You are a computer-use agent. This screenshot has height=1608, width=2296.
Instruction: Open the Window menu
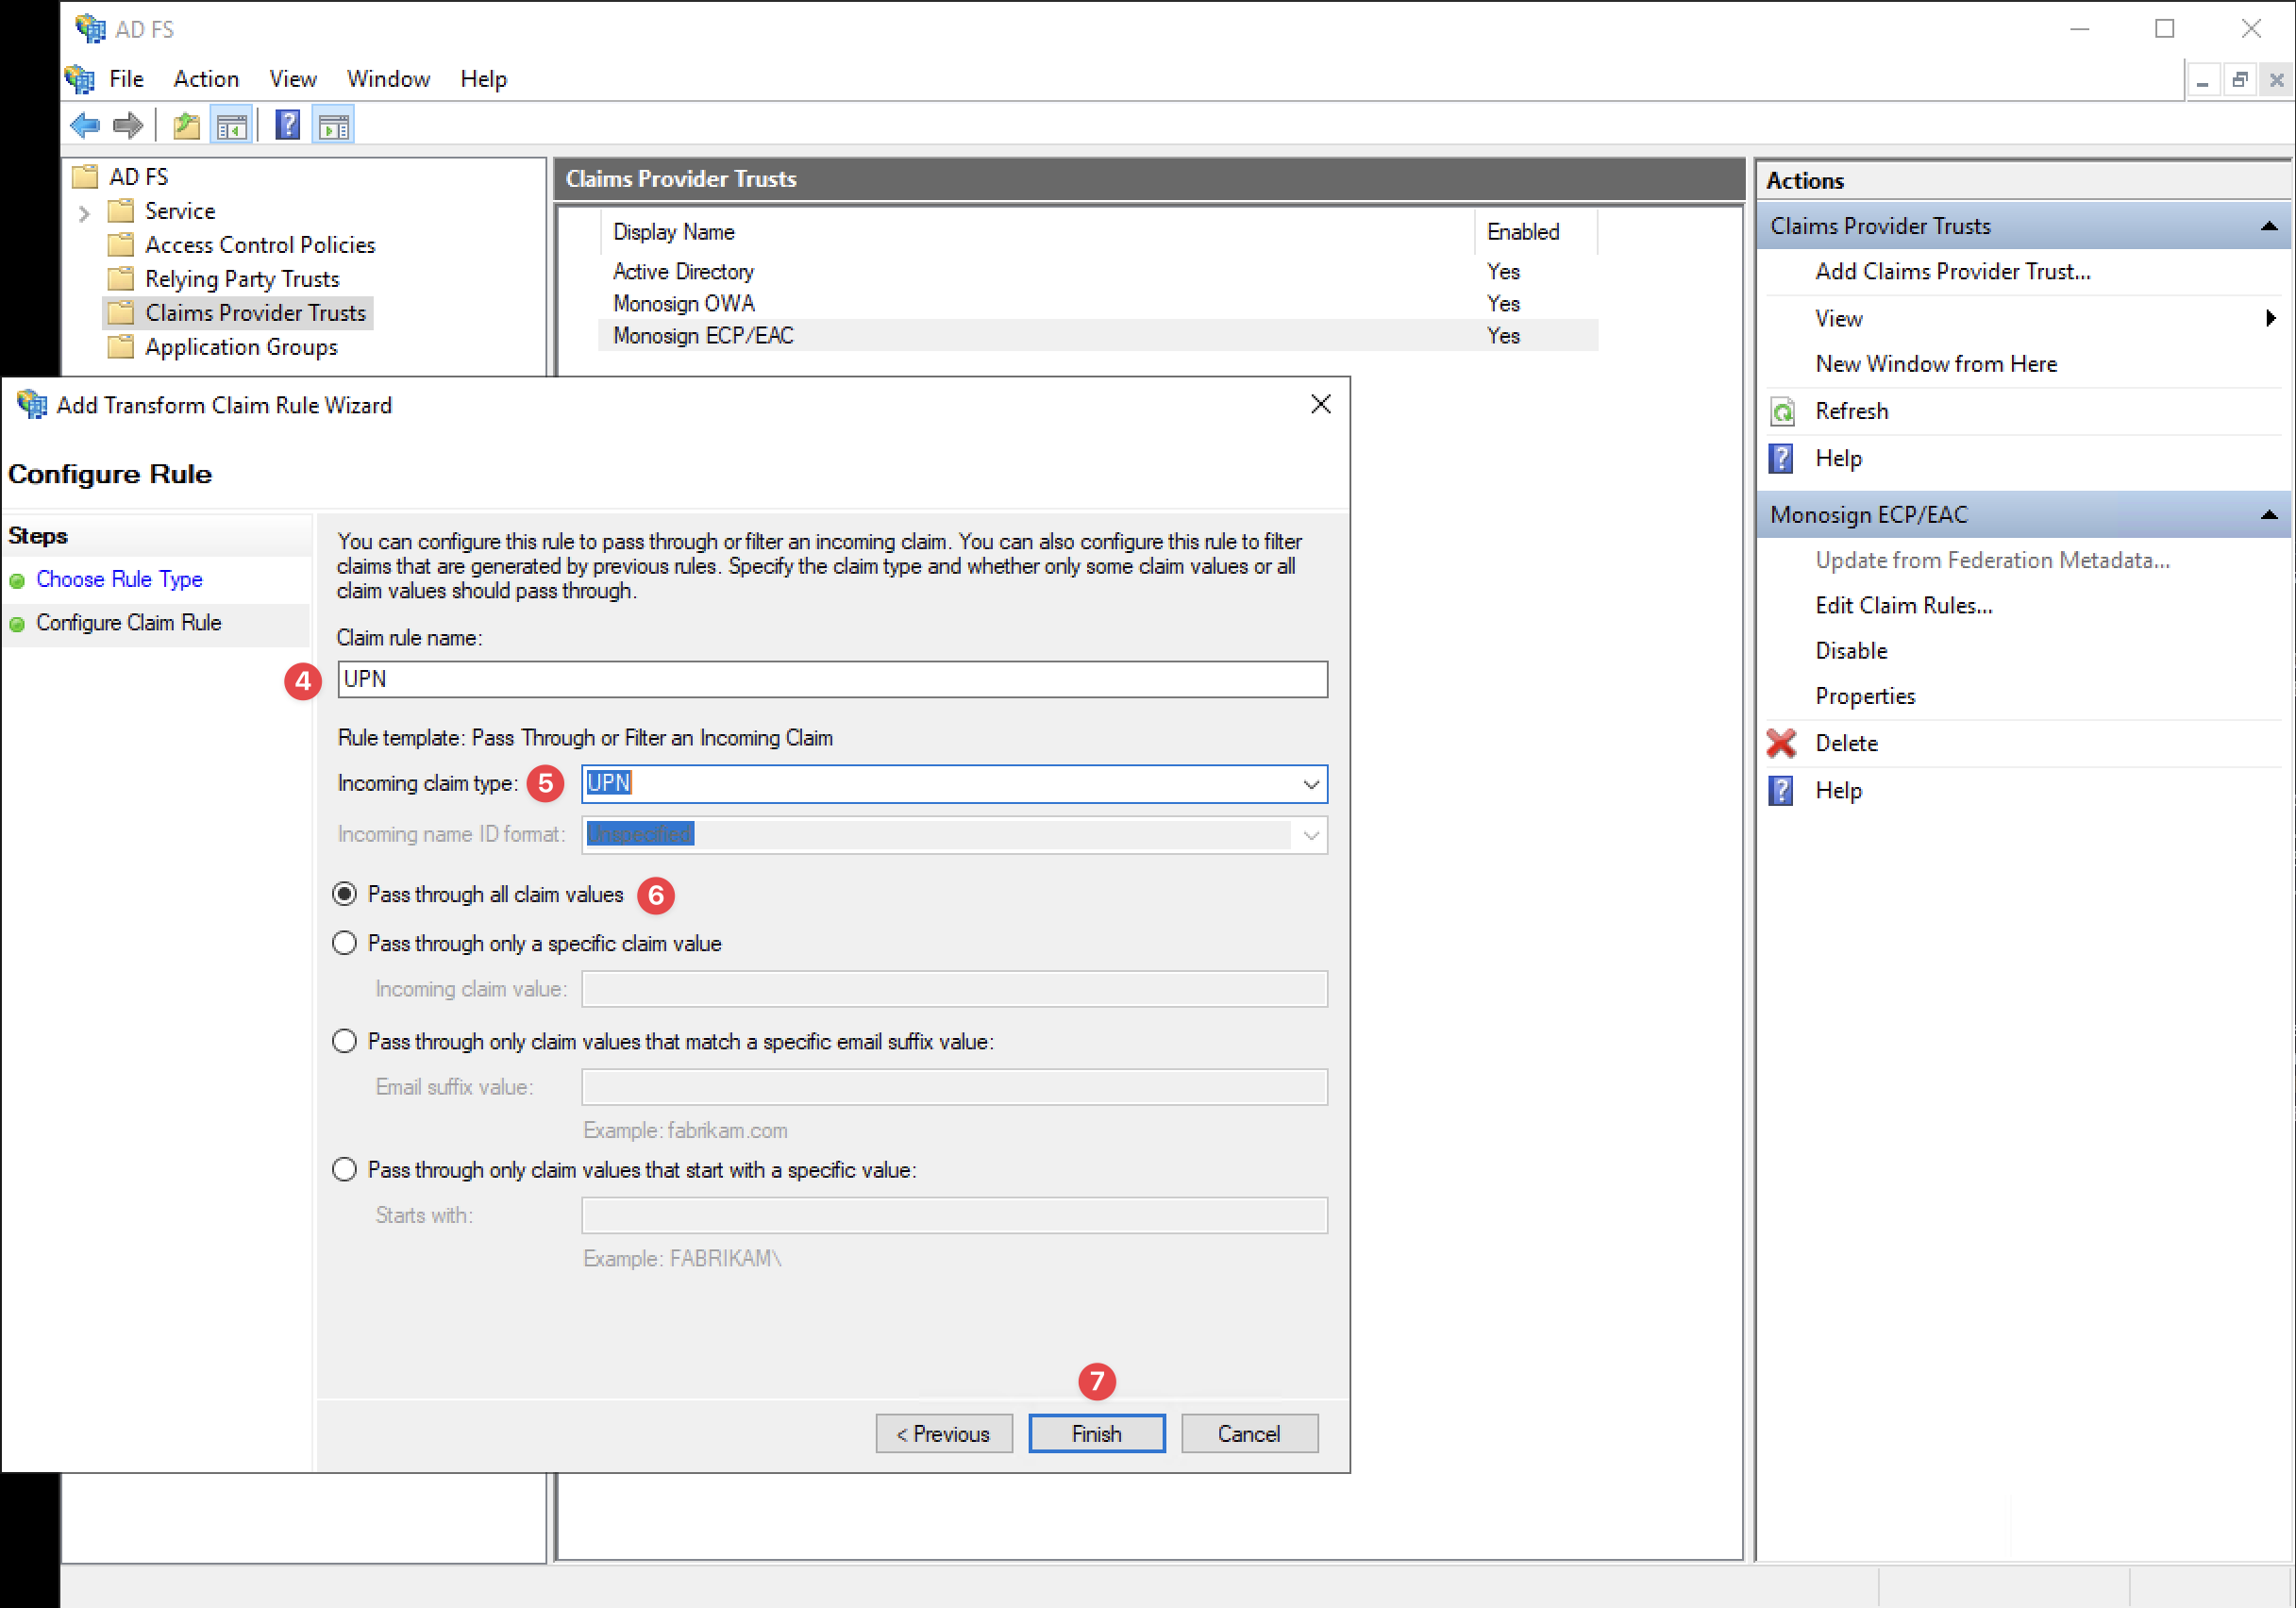pos(388,79)
